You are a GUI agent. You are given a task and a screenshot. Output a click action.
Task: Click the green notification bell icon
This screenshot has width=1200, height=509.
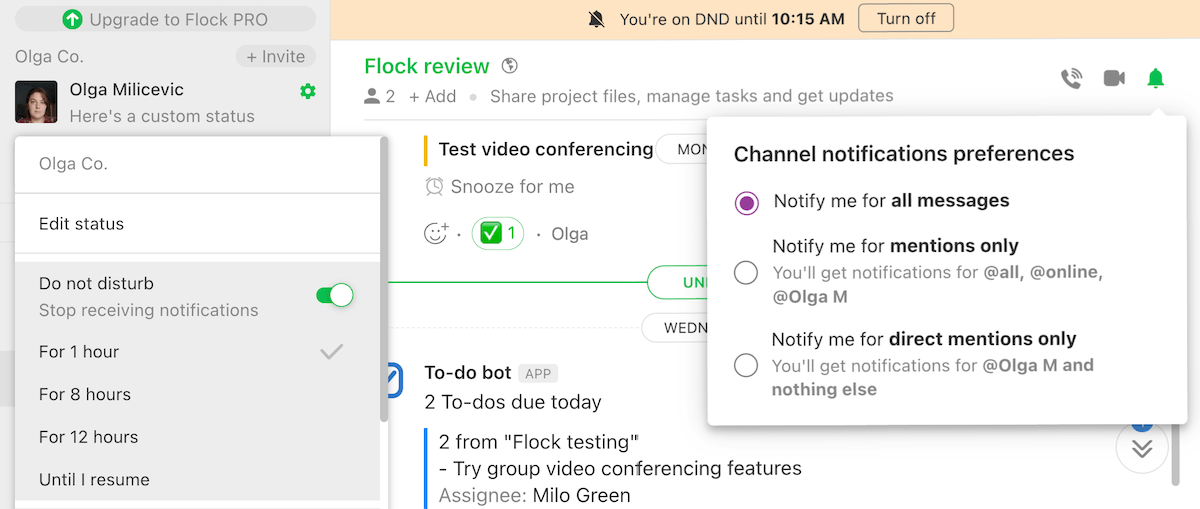click(x=1155, y=79)
